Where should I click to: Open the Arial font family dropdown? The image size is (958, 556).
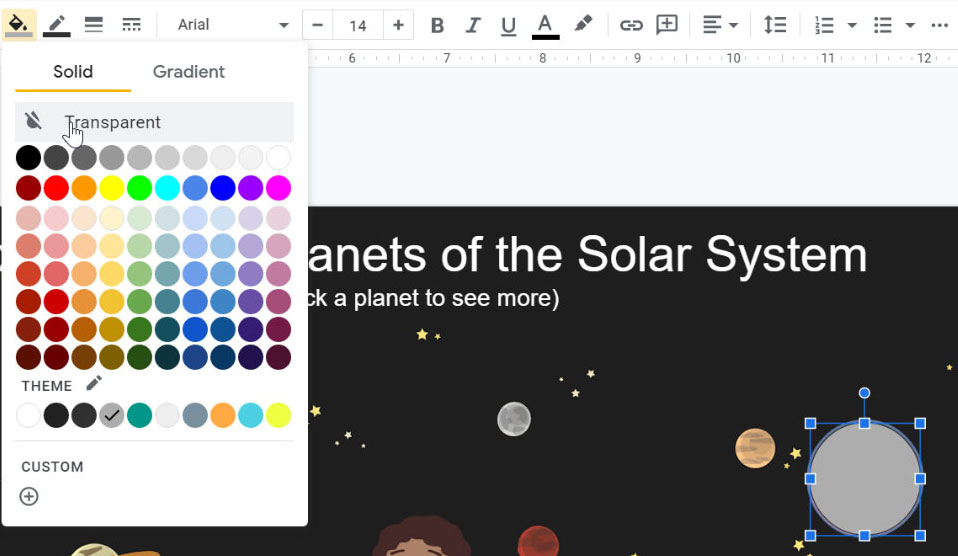(232, 25)
